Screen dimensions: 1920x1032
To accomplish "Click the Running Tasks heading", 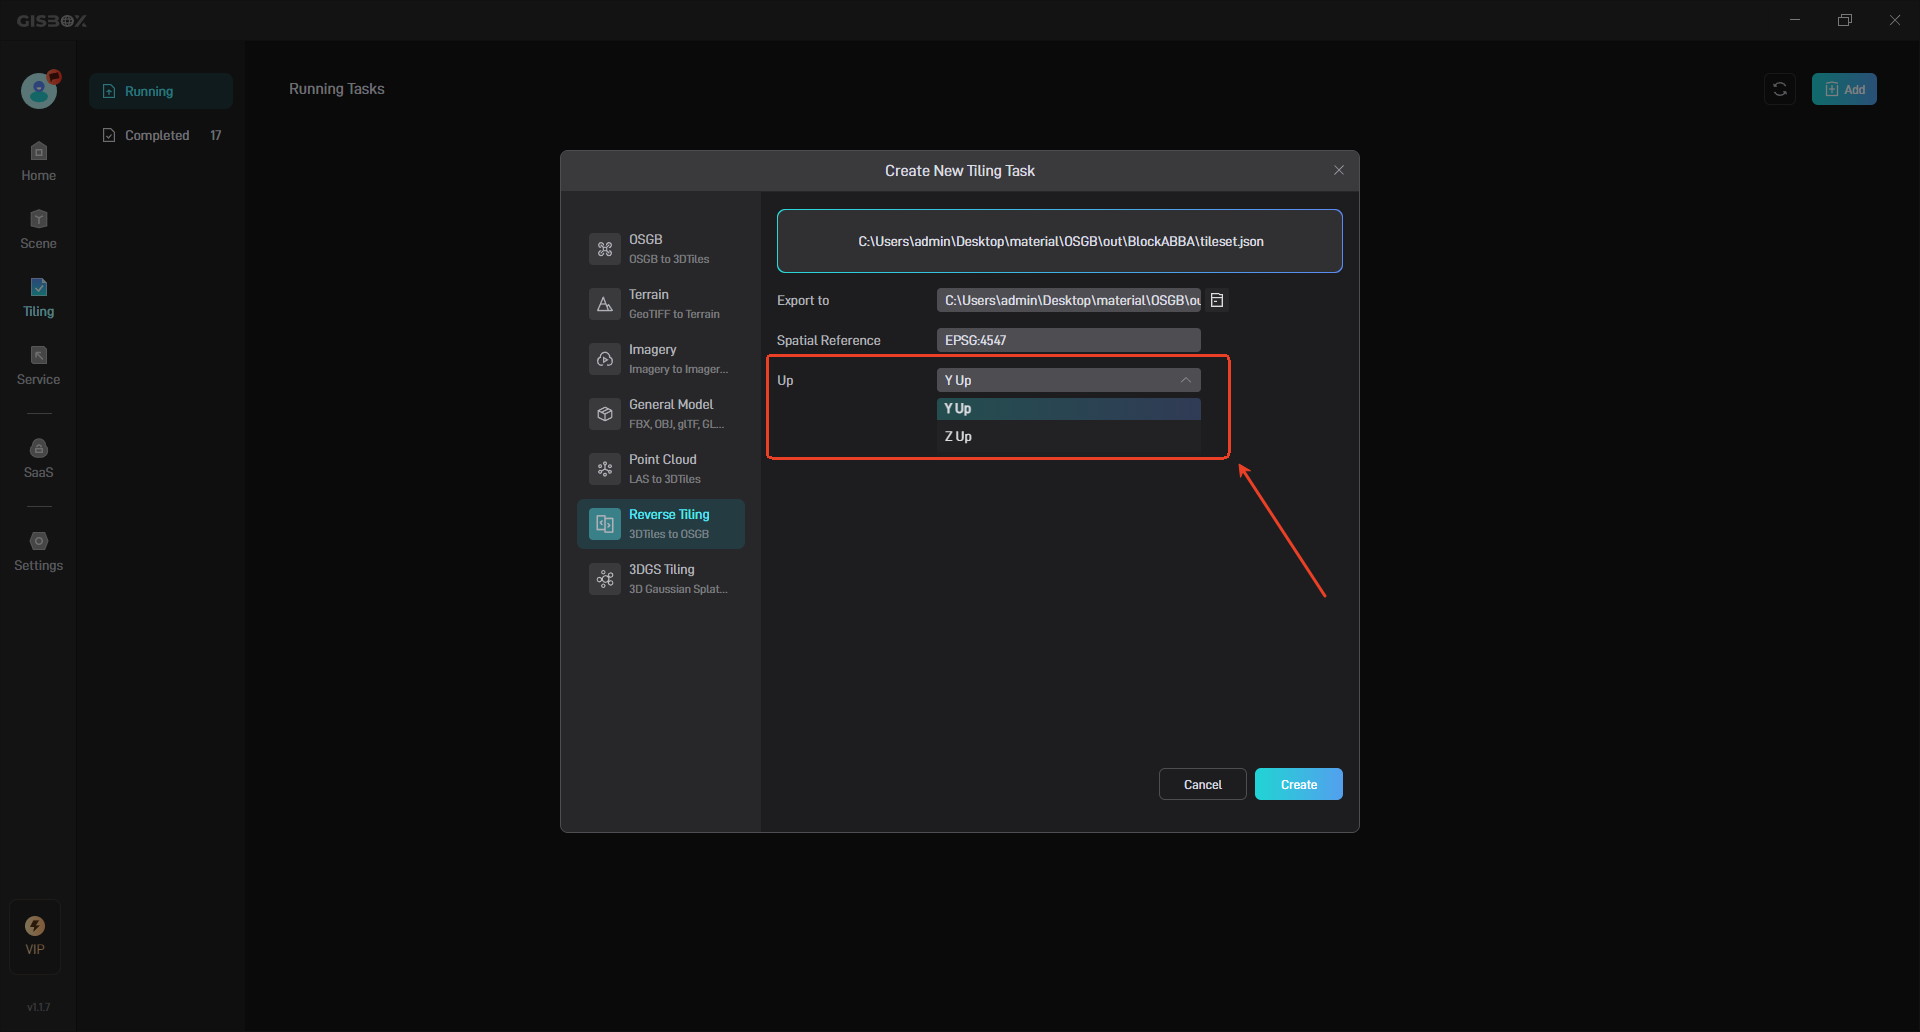I will [337, 89].
